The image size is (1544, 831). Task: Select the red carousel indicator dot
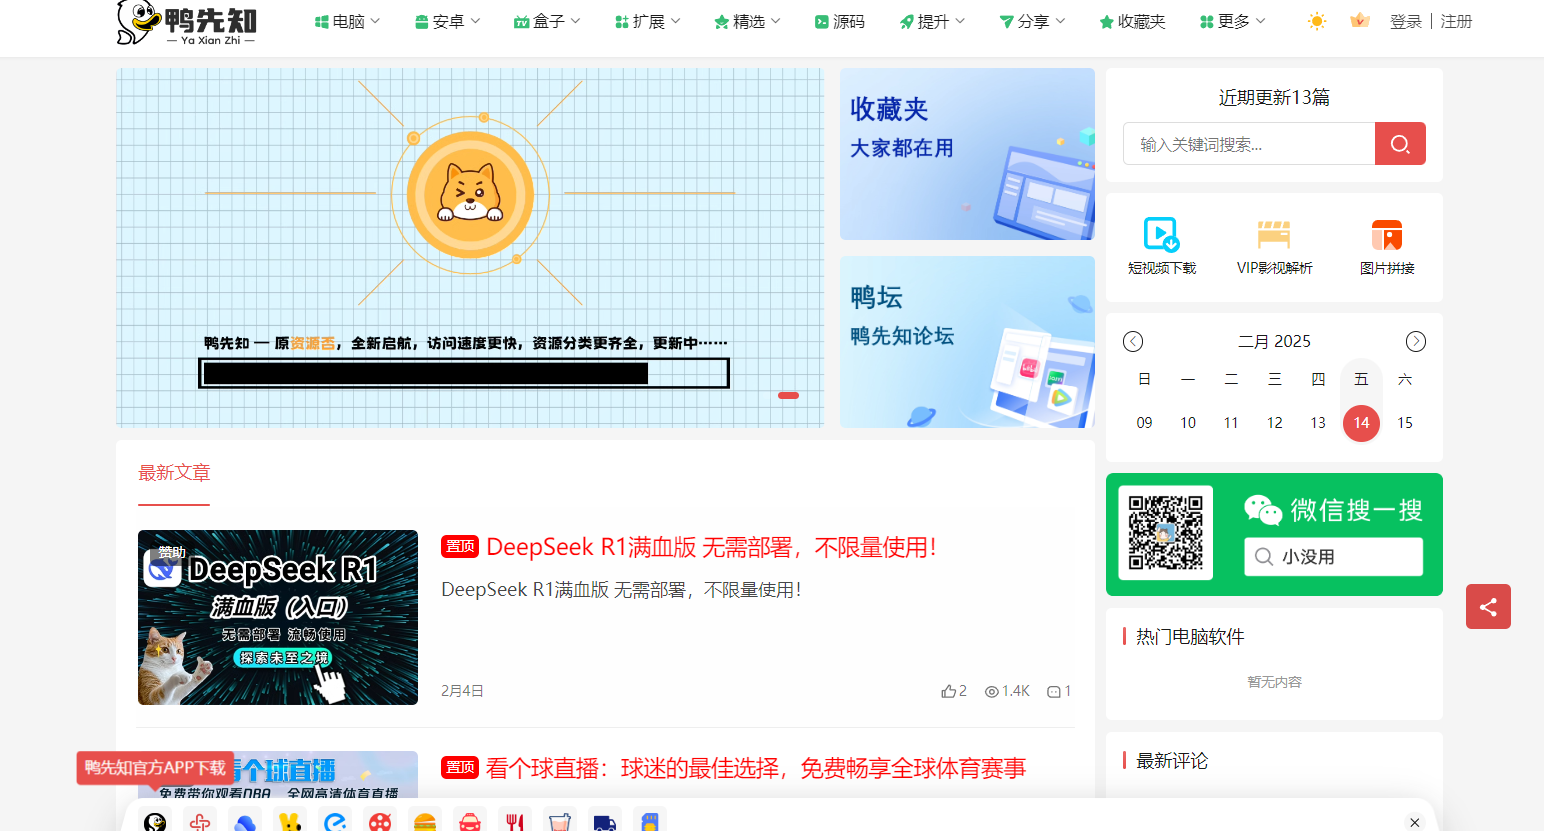tap(788, 395)
